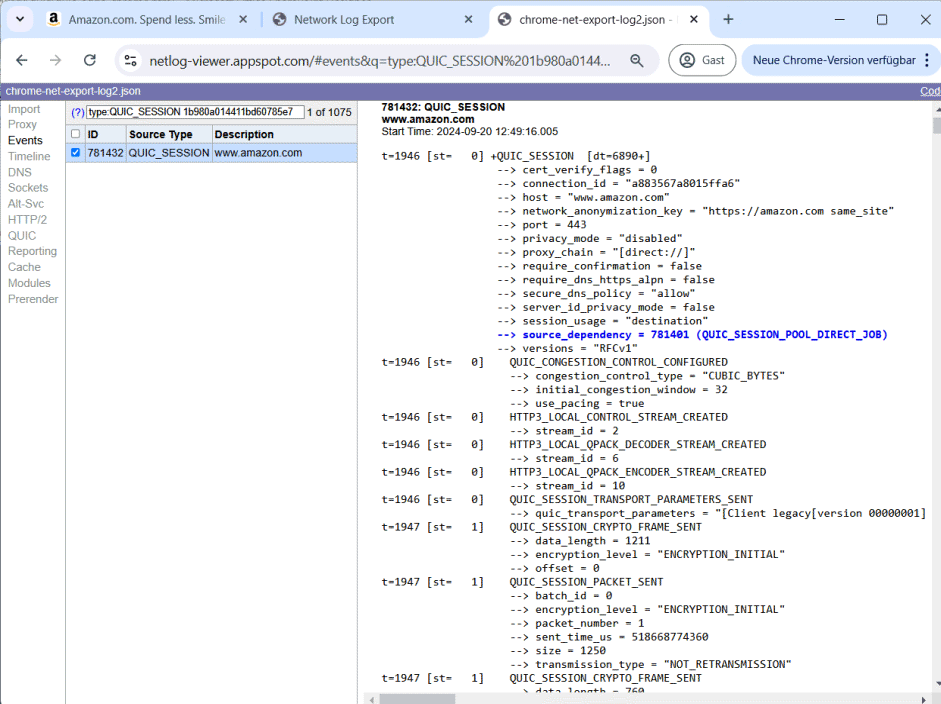This screenshot has width=941, height=704.
Task: Click the event filter text box
Action: tap(195, 112)
